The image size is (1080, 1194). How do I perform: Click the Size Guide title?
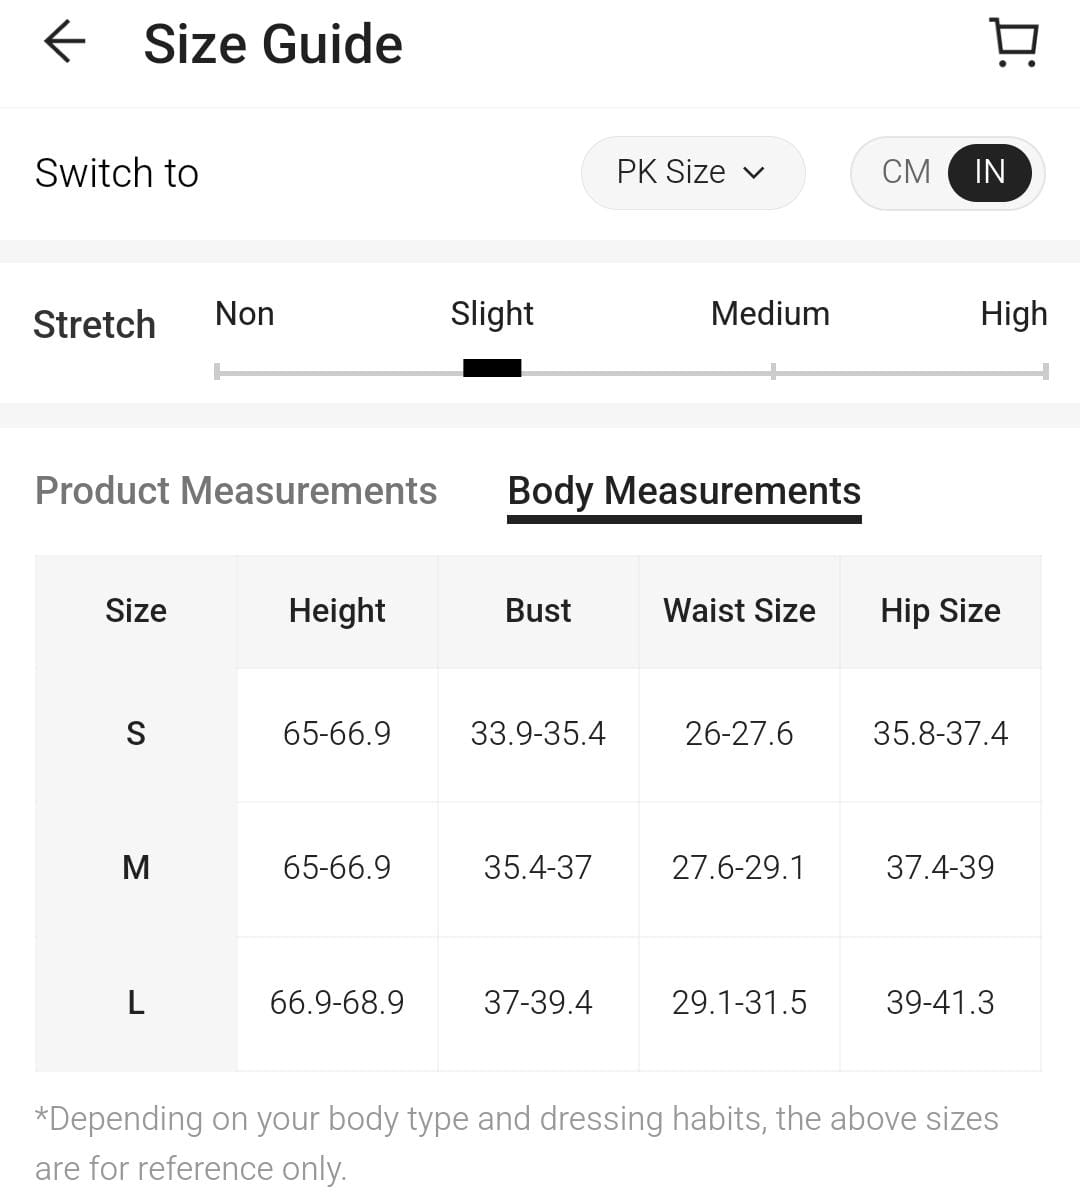[x=273, y=45]
